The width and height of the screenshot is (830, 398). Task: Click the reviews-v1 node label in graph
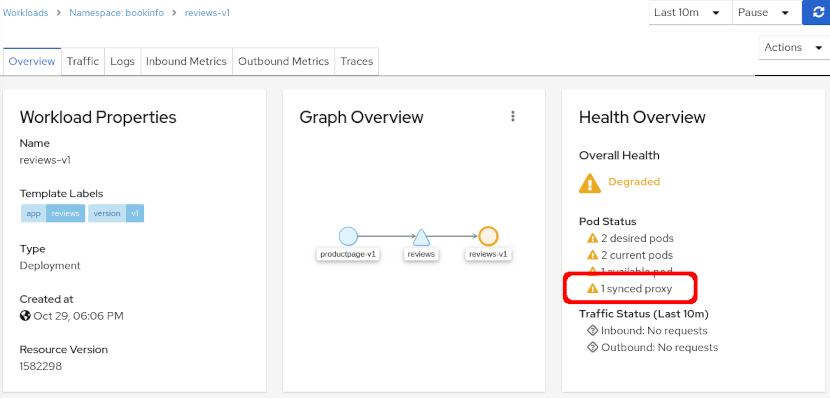click(488, 255)
